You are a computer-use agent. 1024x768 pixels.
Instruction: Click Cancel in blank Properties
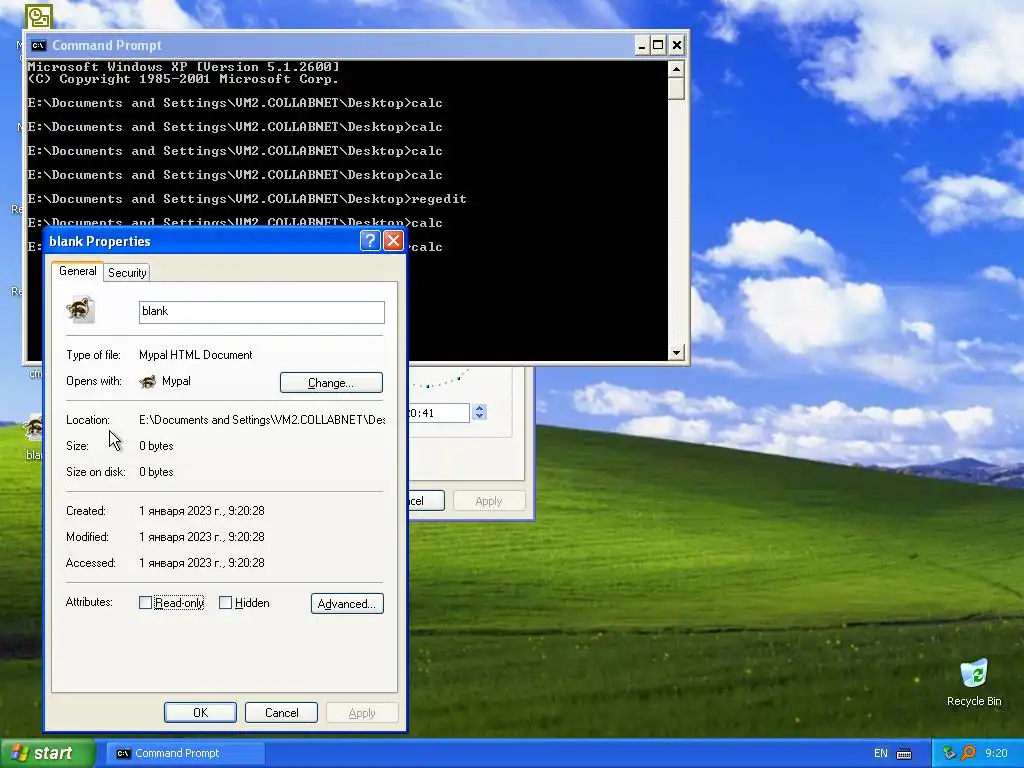click(x=281, y=712)
